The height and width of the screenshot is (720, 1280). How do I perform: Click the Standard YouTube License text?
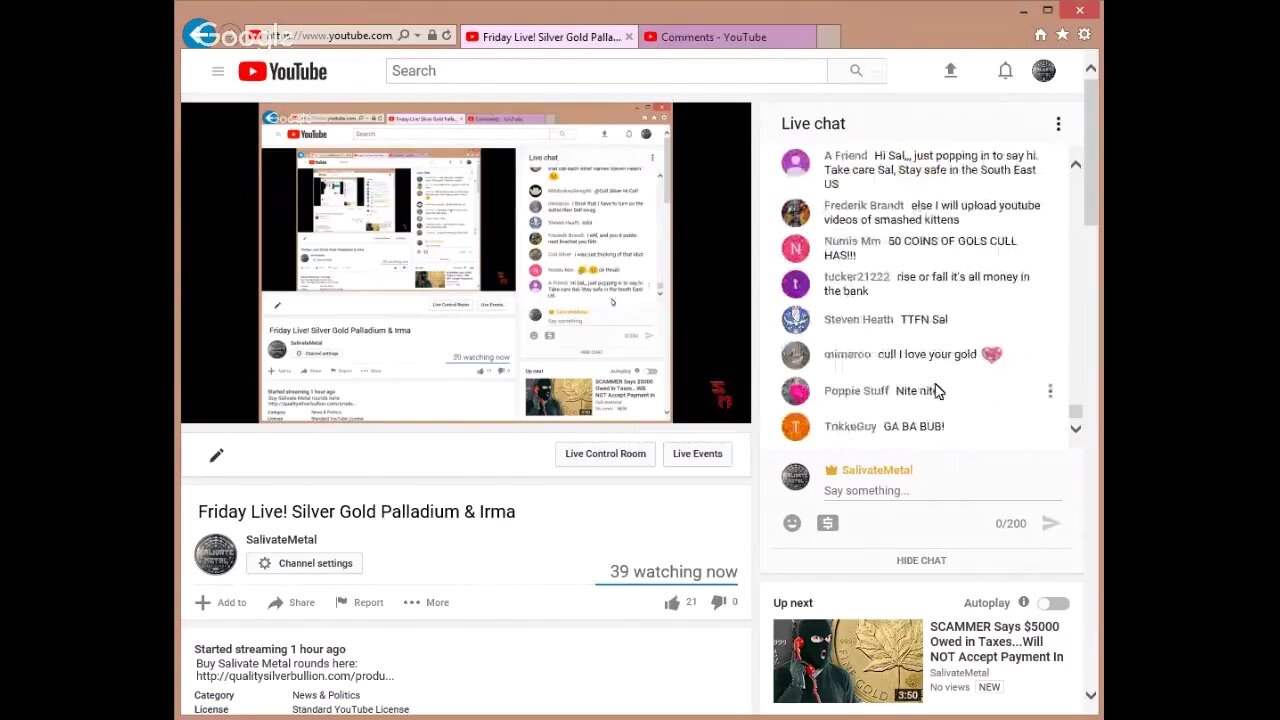click(x=350, y=710)
